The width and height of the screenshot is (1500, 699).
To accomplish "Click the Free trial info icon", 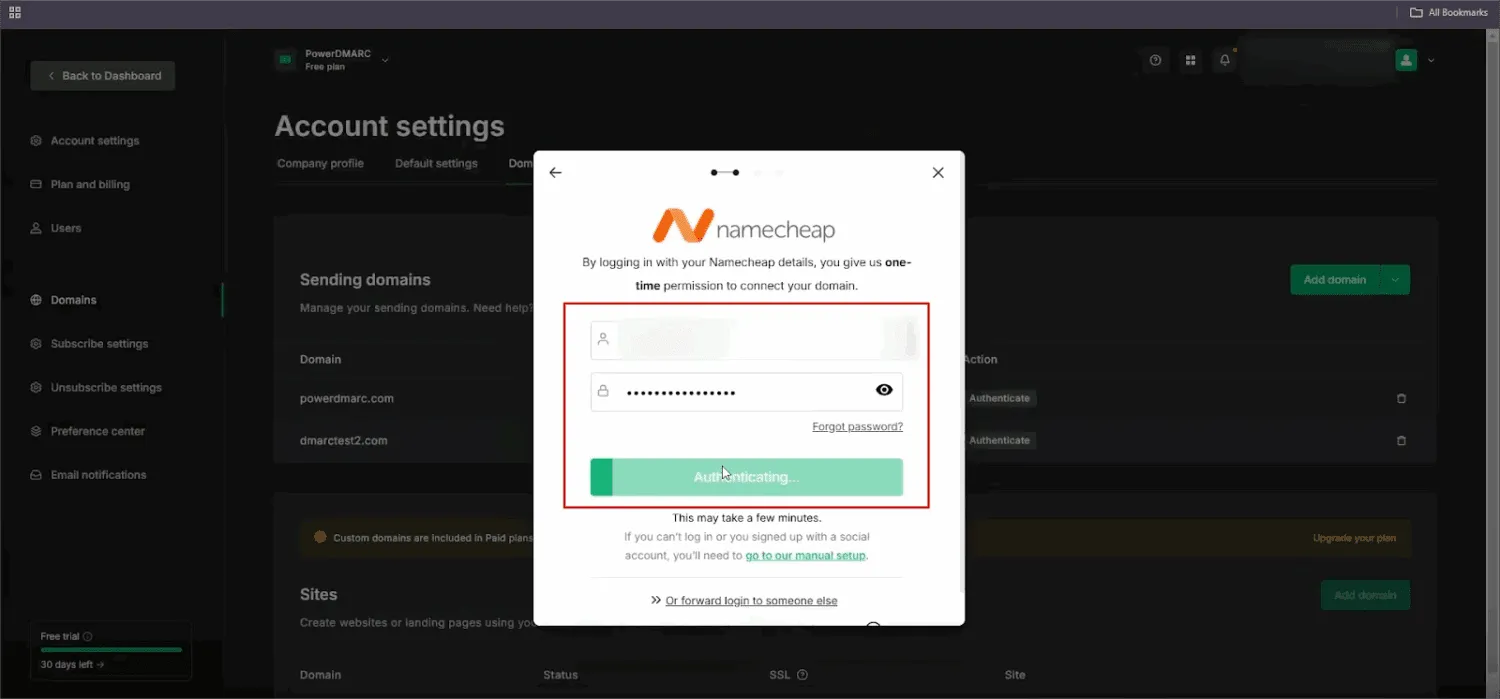I will click(88, 637).
